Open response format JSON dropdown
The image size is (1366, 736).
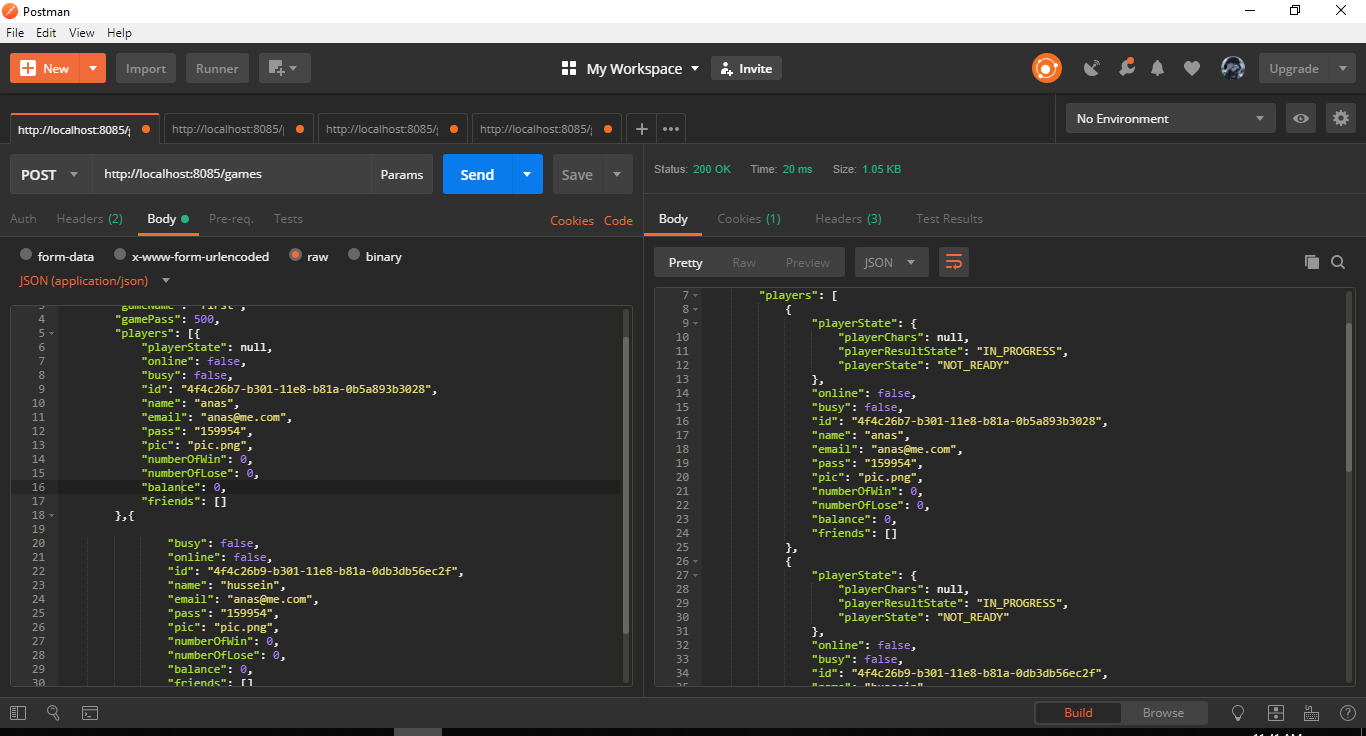tap(891, 262)
